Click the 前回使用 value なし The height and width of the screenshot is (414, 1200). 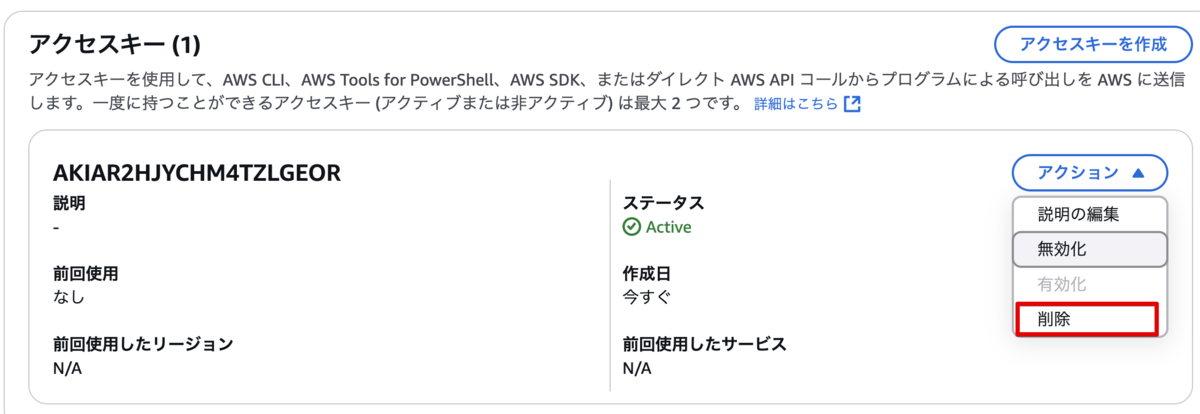click(69, 297)
